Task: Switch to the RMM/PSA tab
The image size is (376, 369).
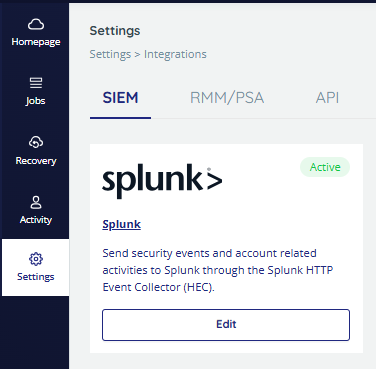Action: [x=227, y=98]
